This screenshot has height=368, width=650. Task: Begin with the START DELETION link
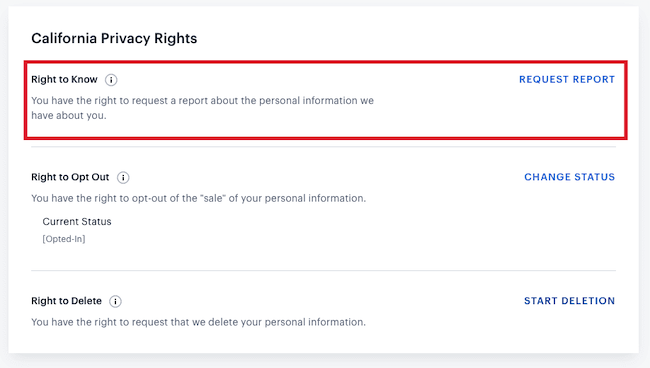(569, 301)
